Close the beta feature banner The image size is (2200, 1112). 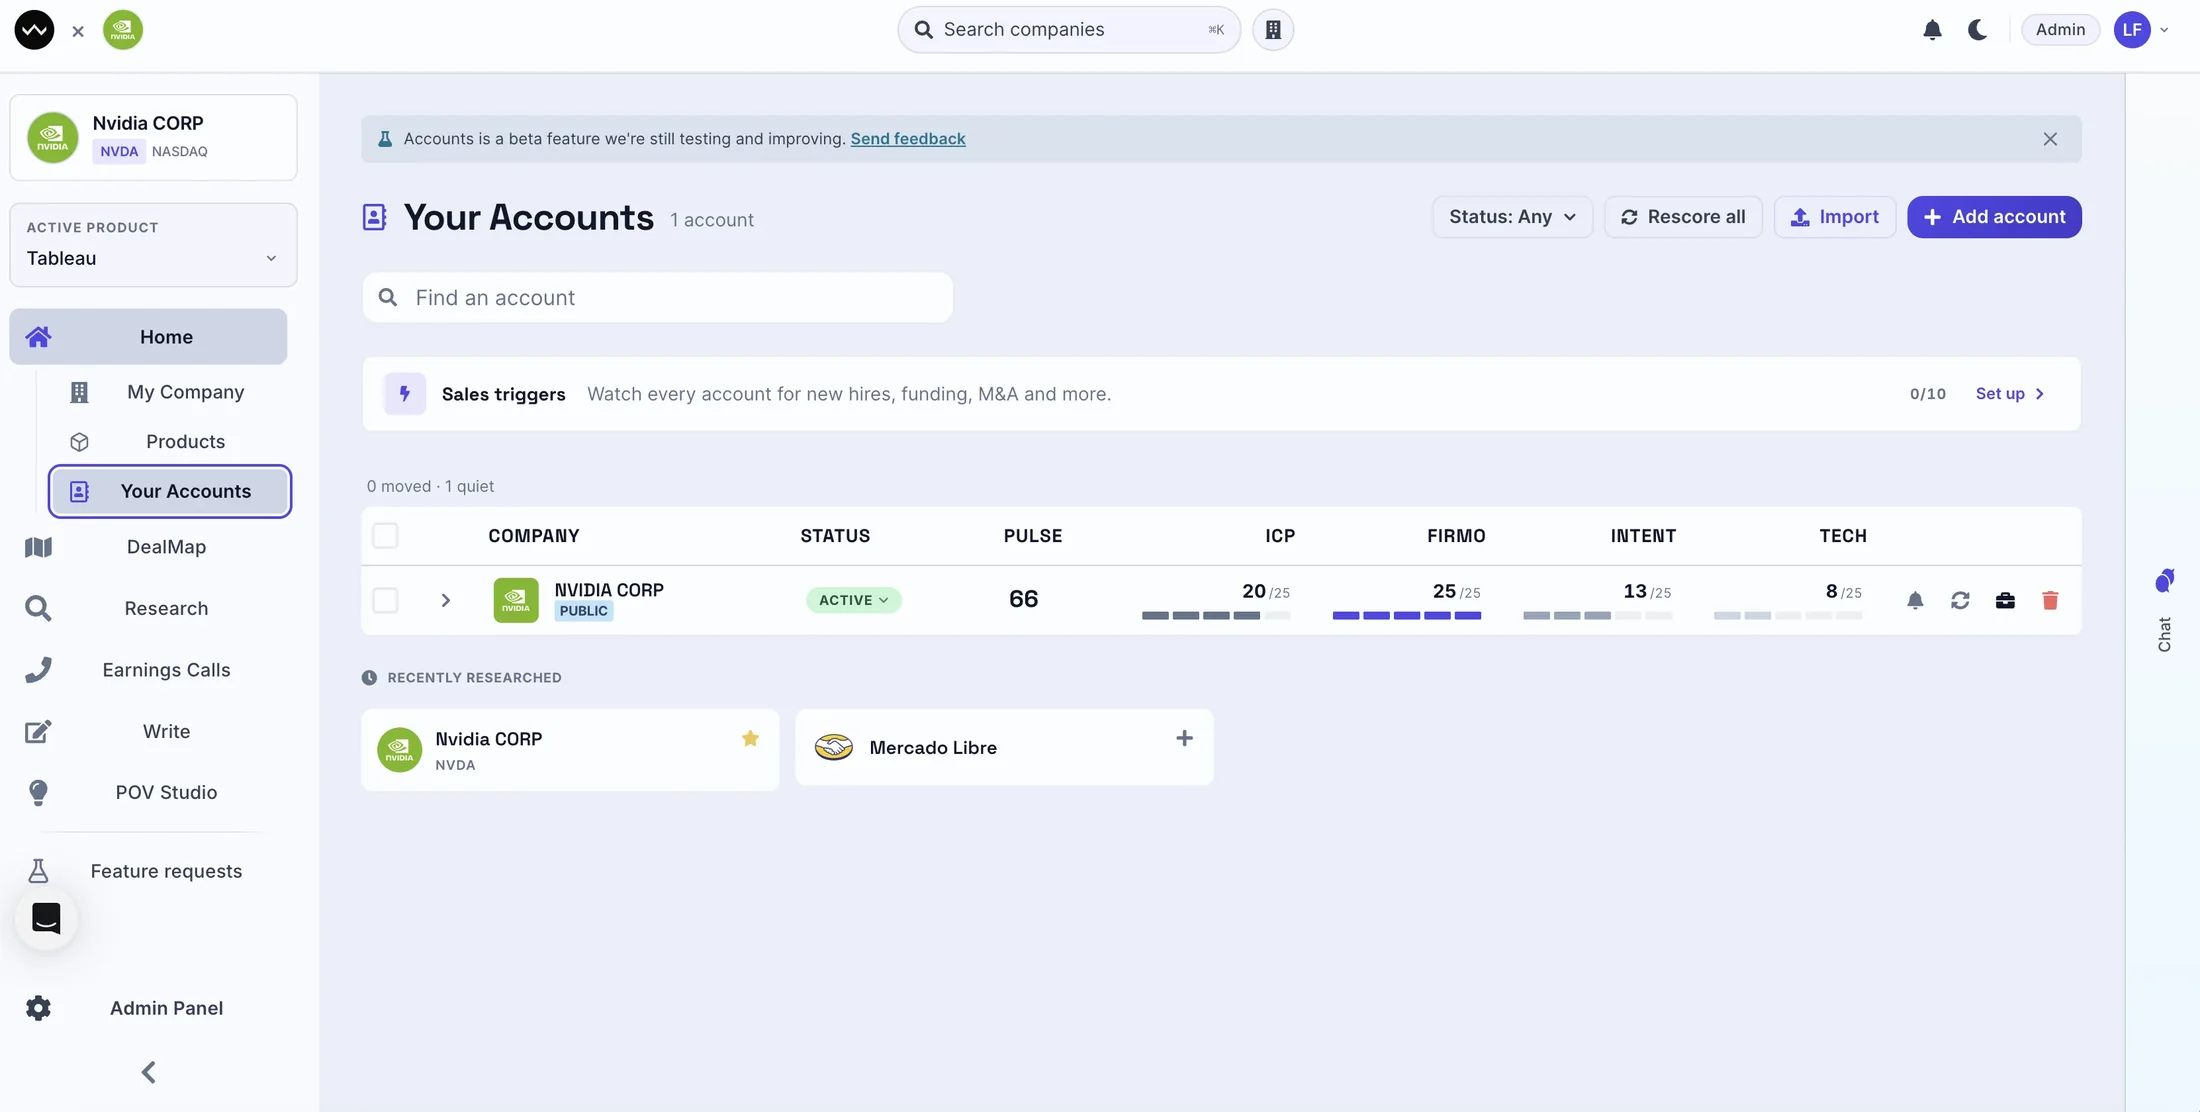tap(2050, 139)
